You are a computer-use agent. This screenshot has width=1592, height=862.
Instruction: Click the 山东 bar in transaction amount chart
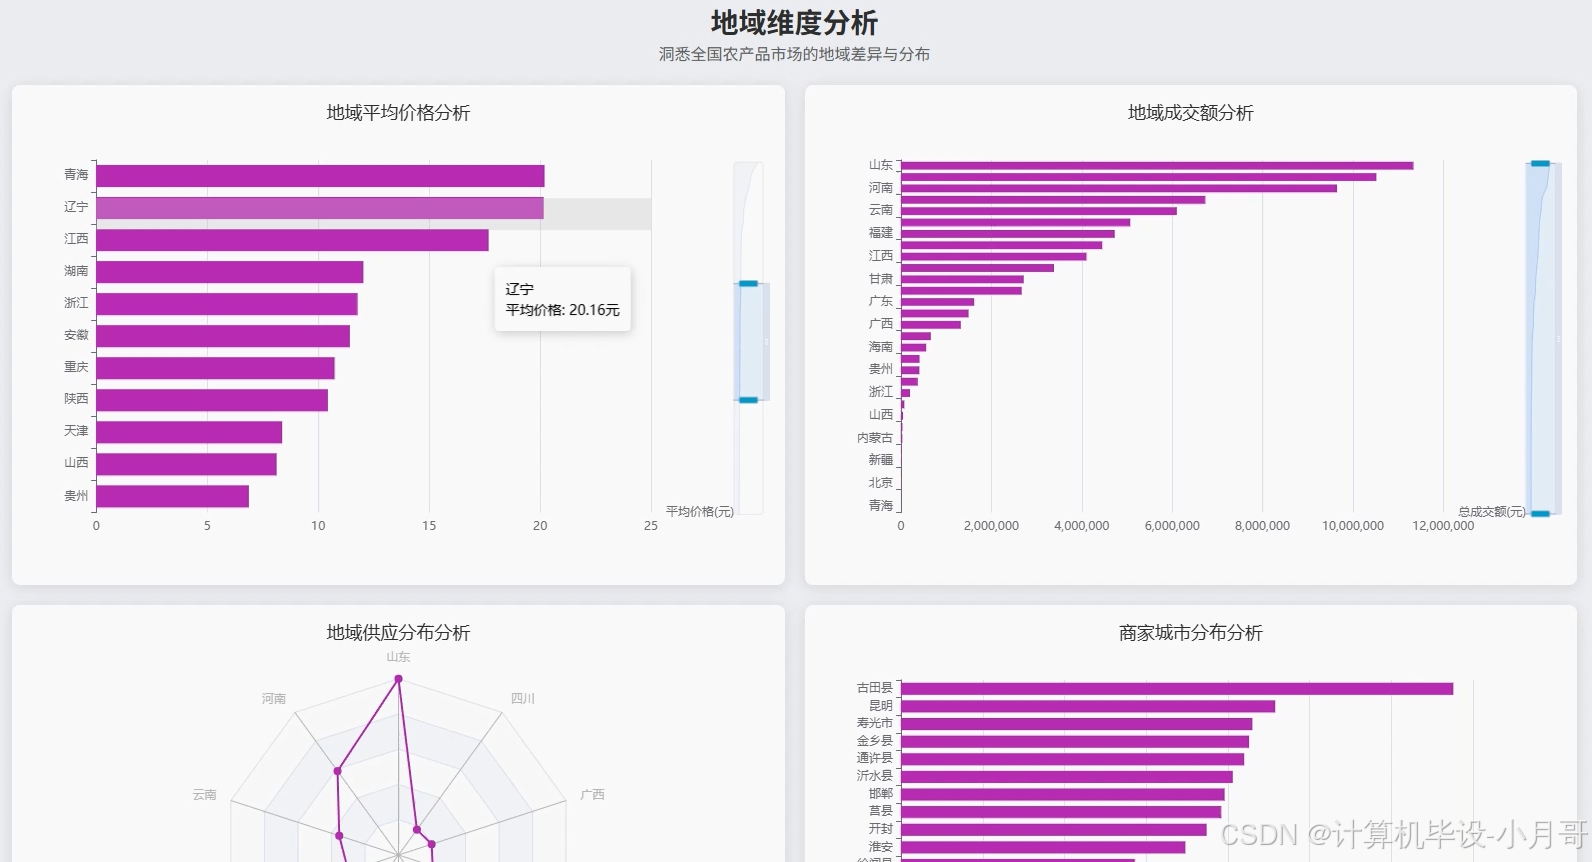[1157, 165]
